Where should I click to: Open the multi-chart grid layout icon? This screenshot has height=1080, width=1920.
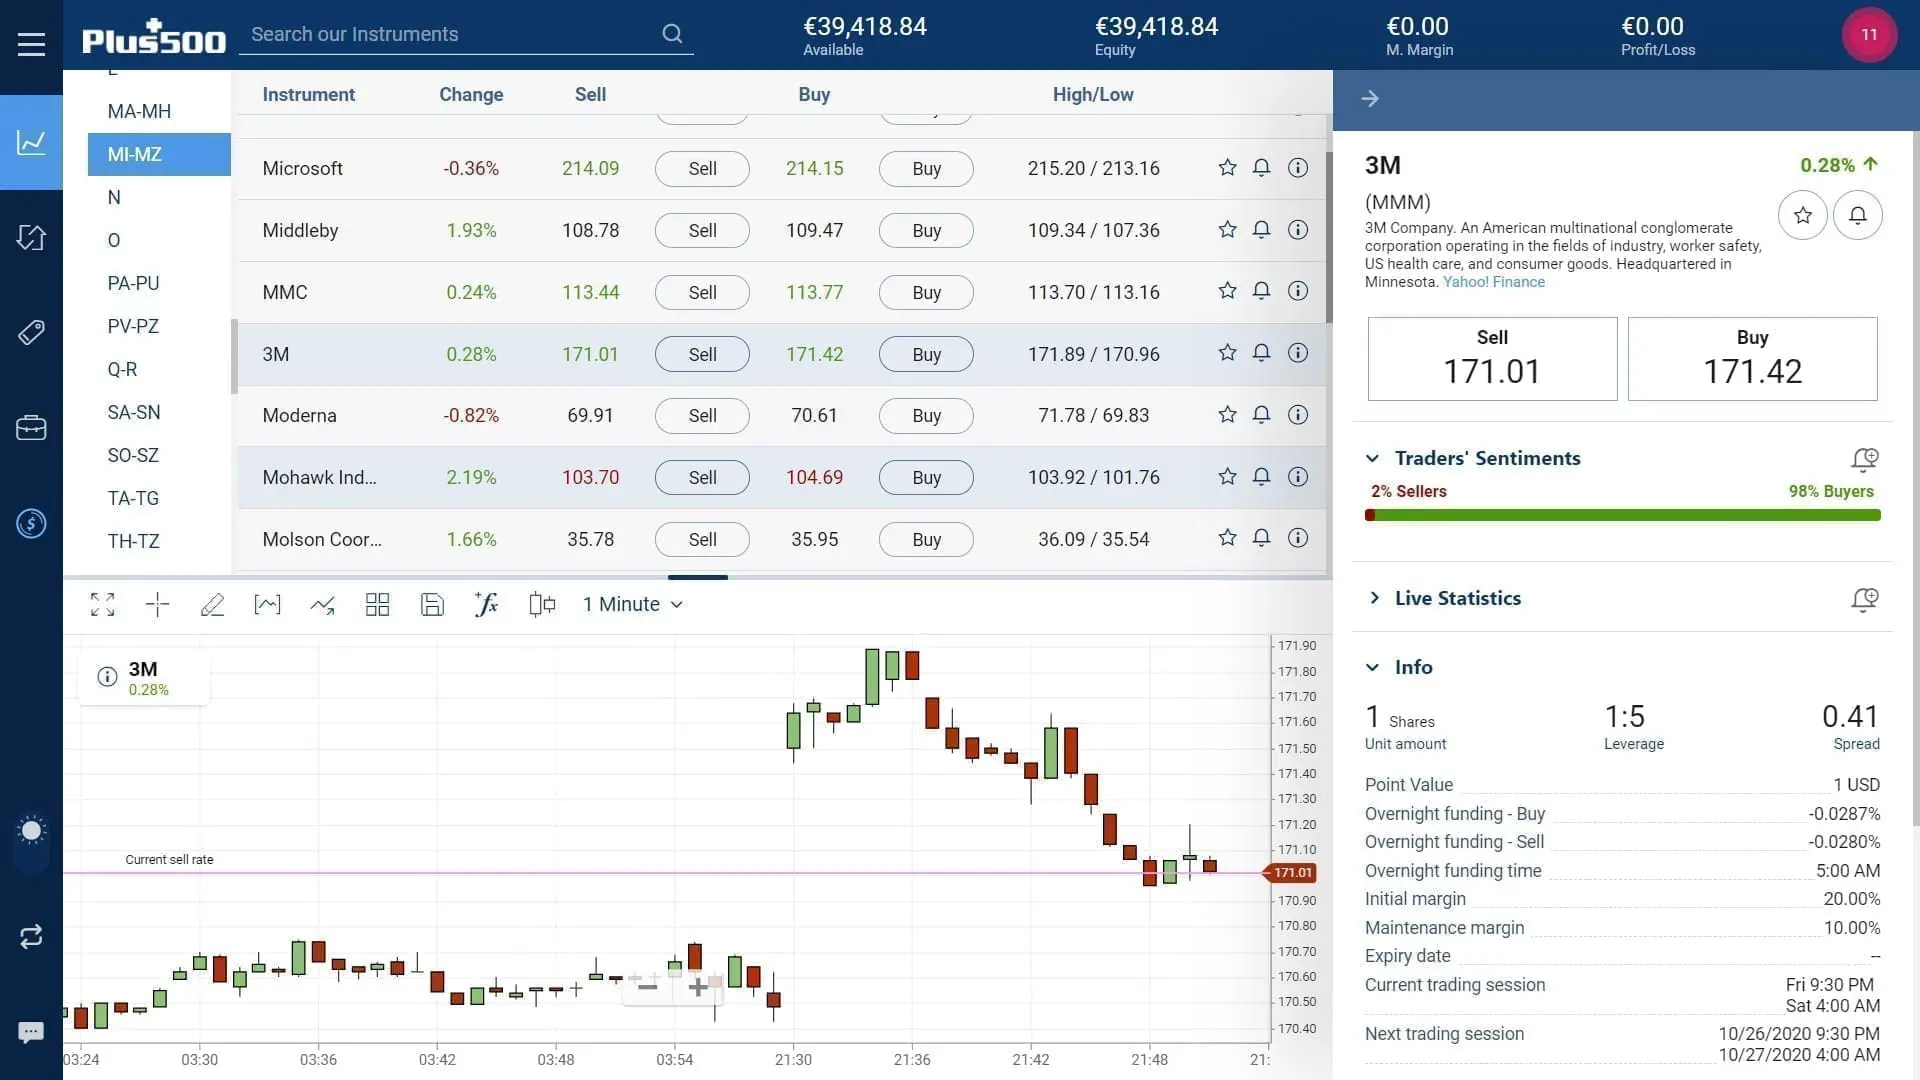pos(377,604)
